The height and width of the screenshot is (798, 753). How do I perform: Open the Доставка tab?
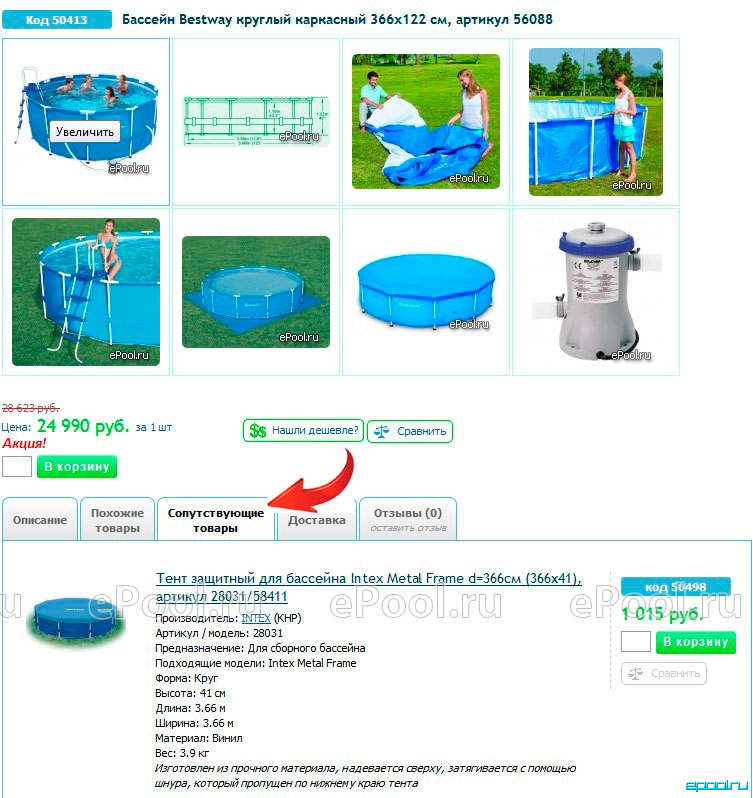(316, 520)
